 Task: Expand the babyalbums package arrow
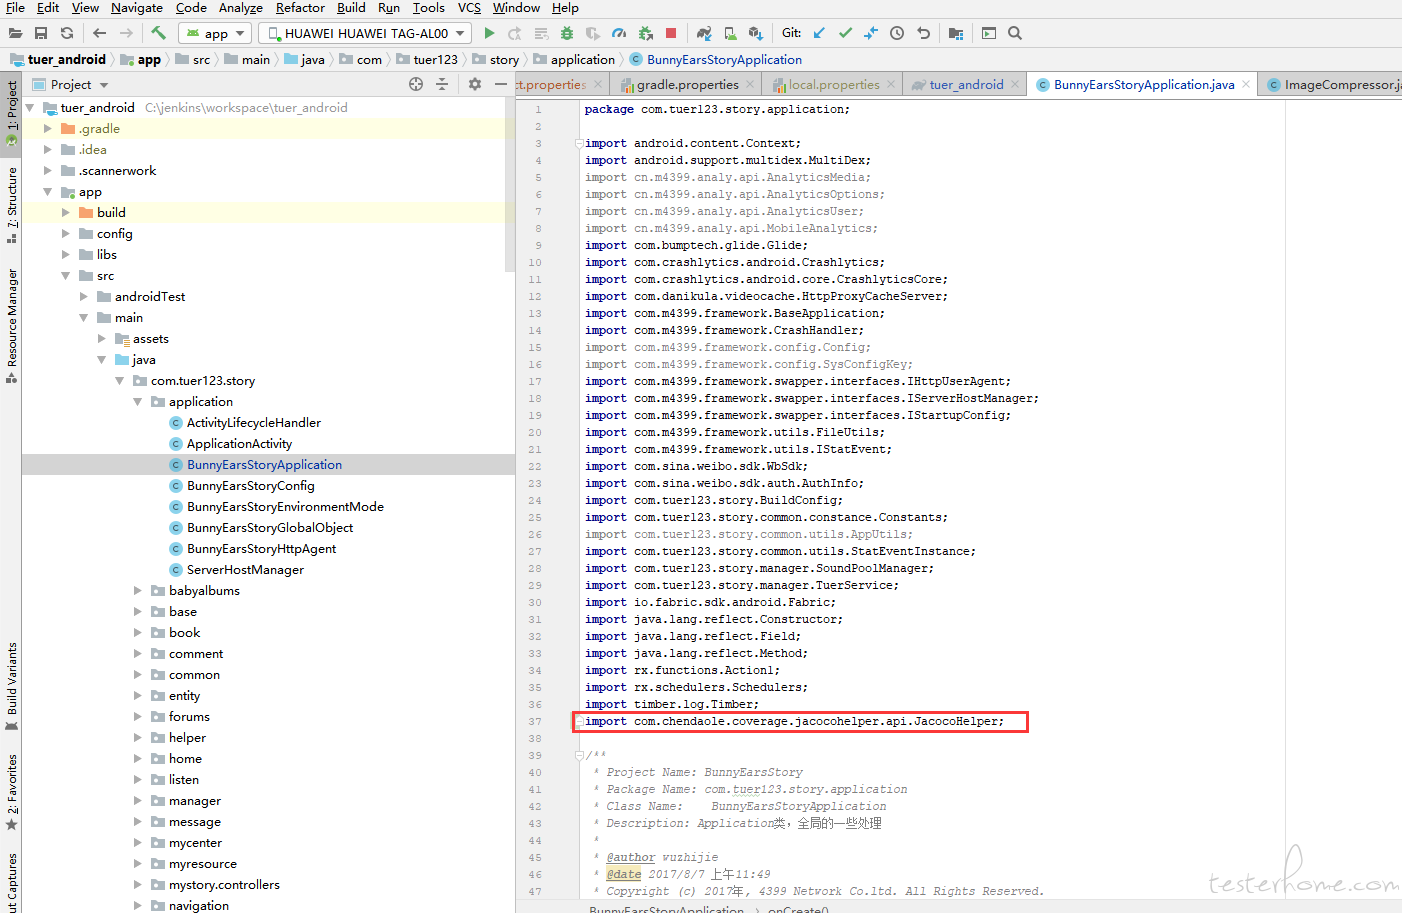137,590
